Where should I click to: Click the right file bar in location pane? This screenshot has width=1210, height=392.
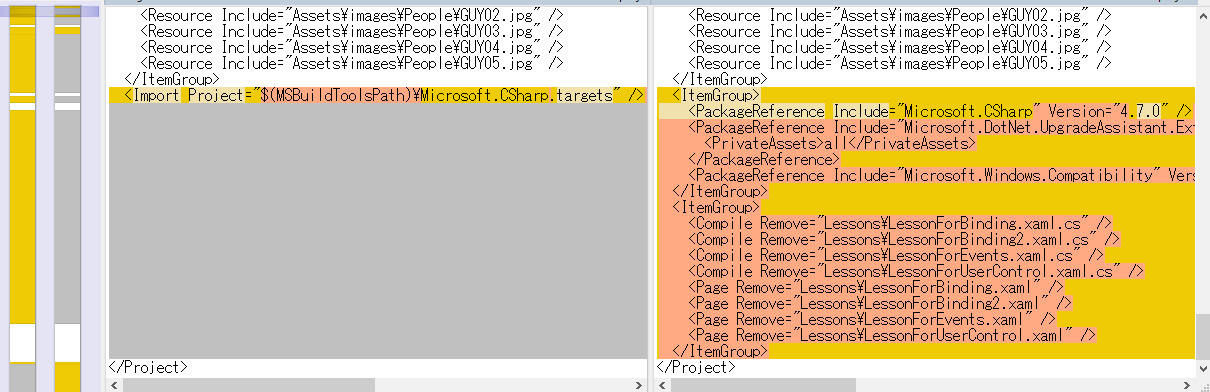coord(67,198)
